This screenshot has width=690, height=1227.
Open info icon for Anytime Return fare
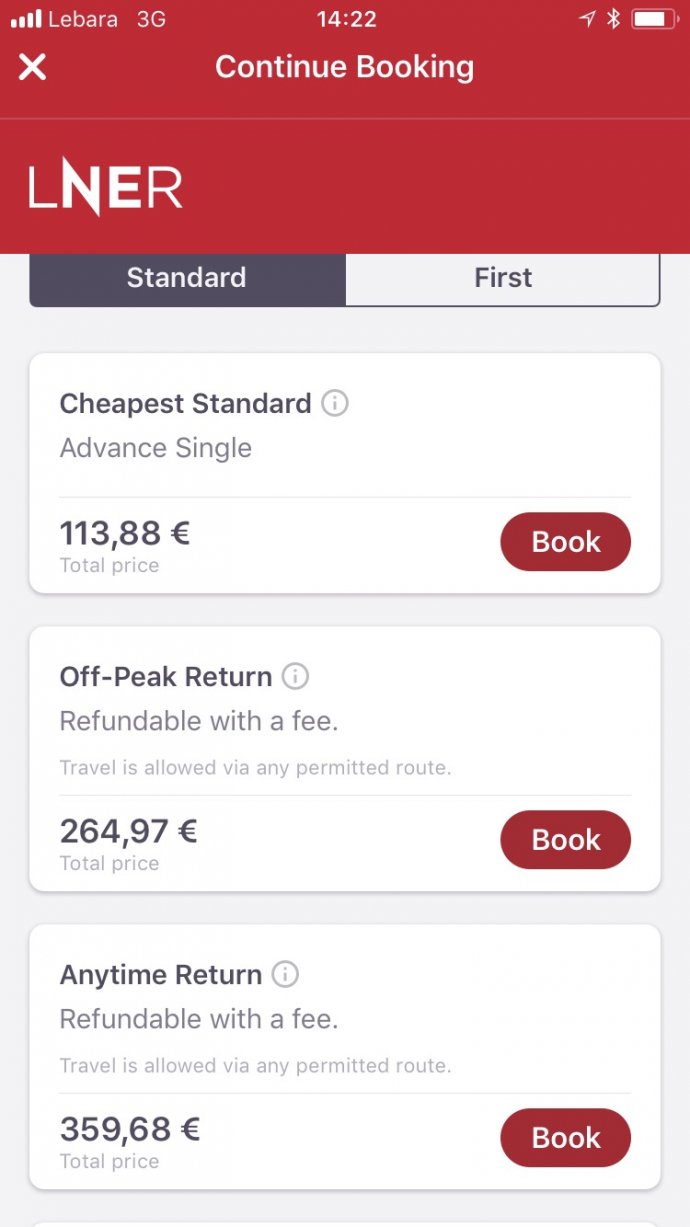(287, 975)
